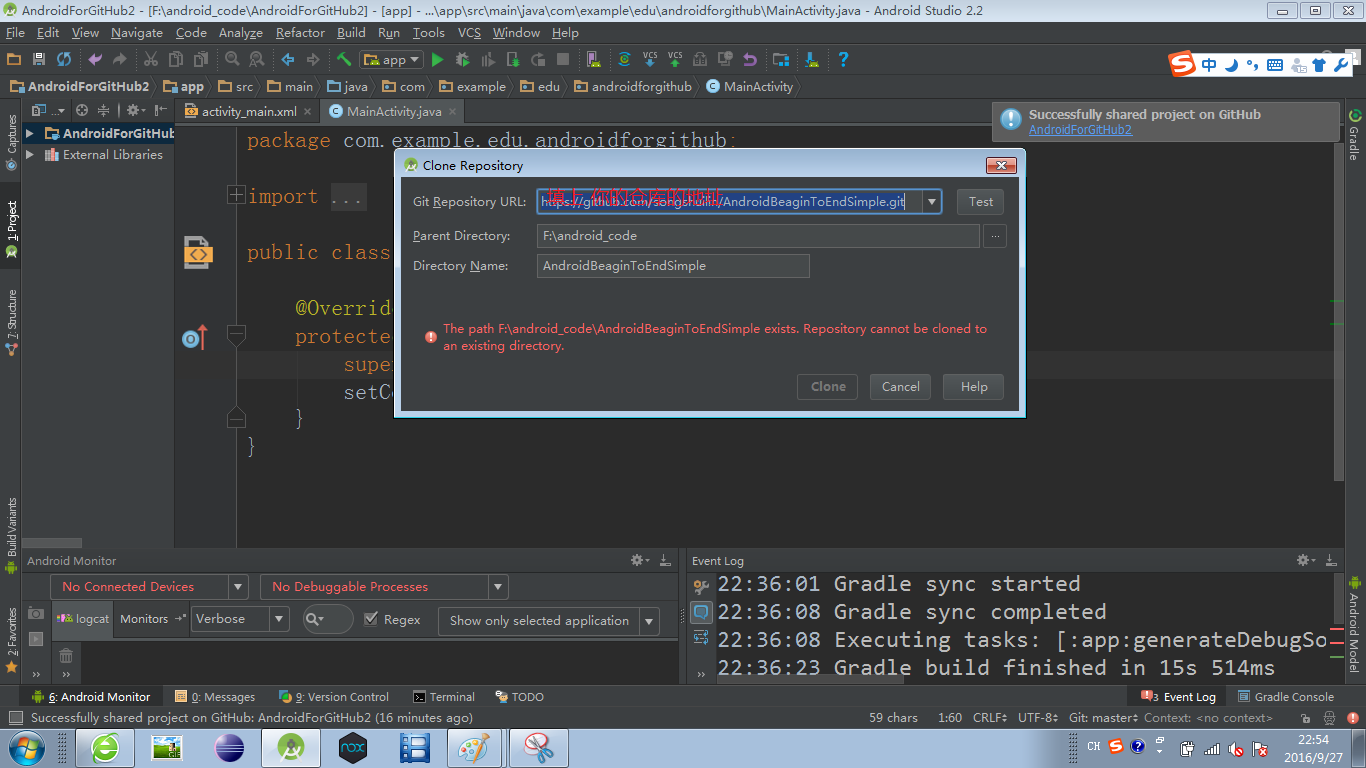
Task: Click the Open folder toolbar icon
Action: click(x=14, y=60)
